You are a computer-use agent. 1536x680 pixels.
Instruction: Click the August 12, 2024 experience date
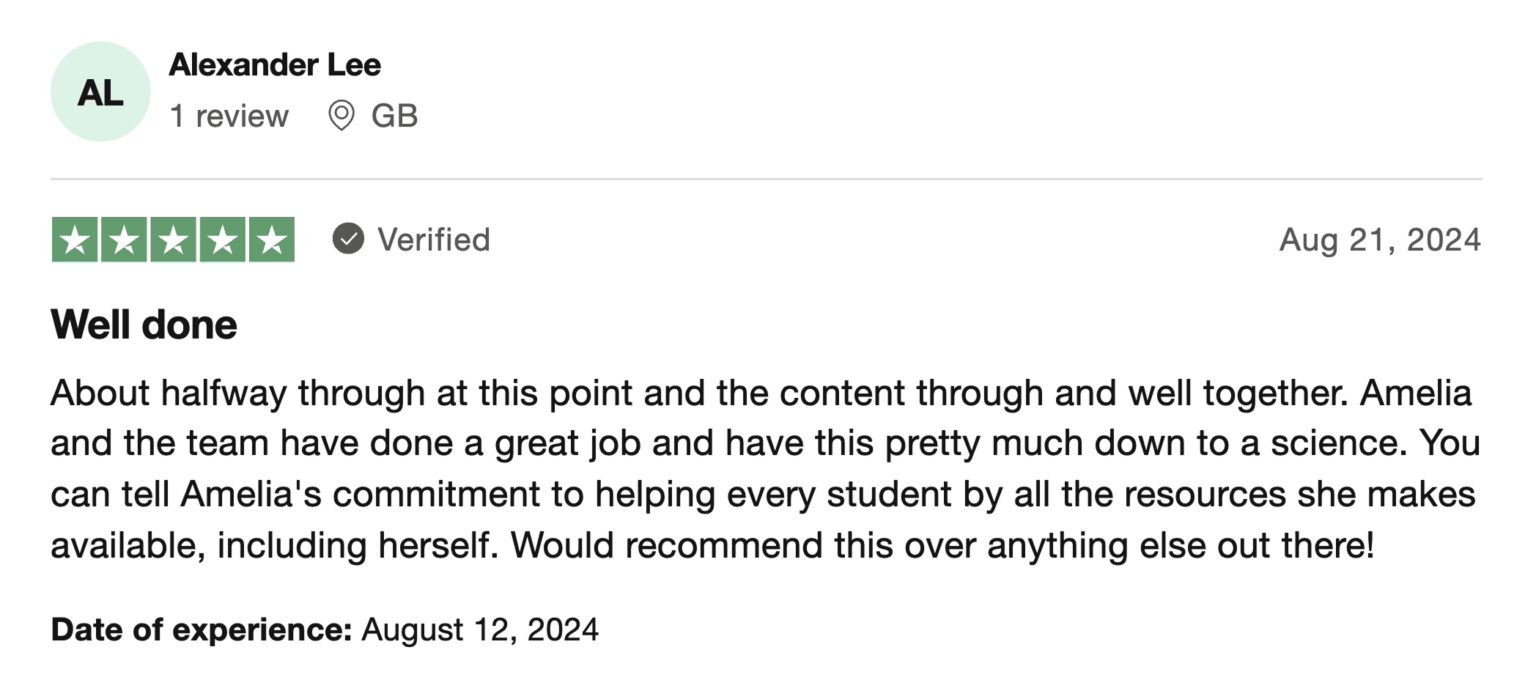(480, 630)
